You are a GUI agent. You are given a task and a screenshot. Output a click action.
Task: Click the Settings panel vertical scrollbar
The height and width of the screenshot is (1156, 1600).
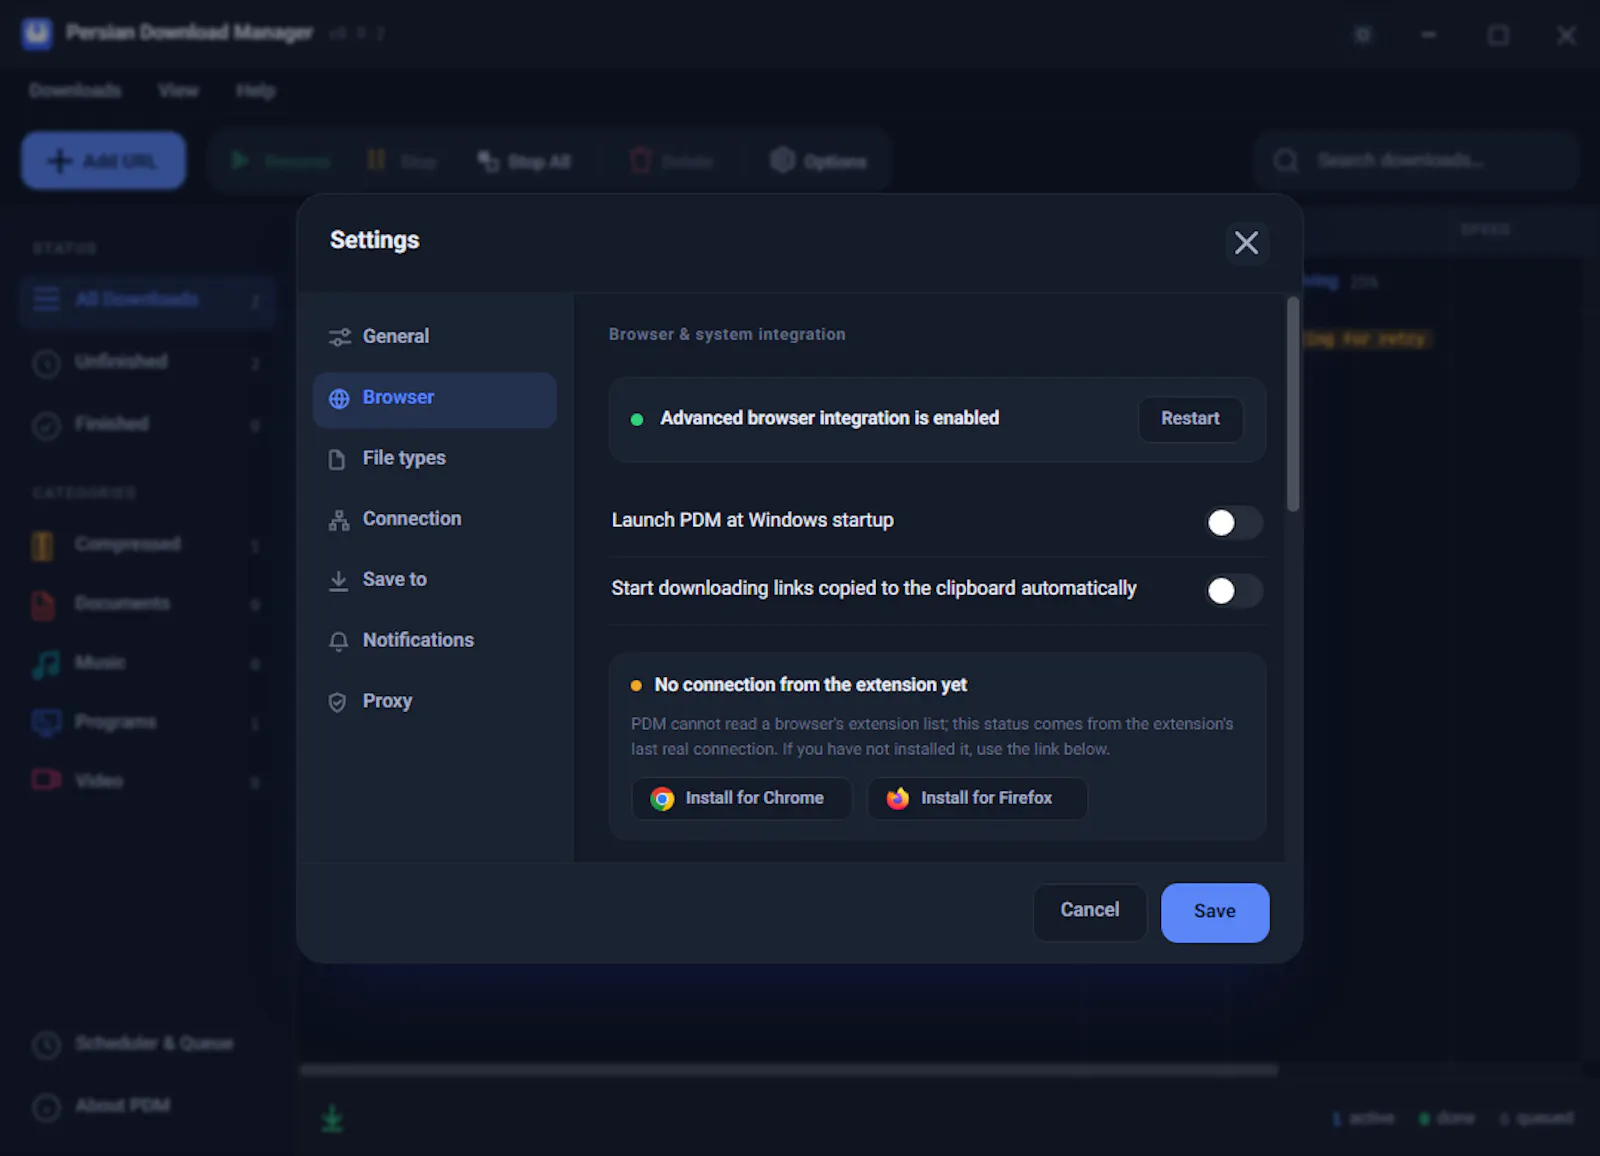click(1293, 405)
